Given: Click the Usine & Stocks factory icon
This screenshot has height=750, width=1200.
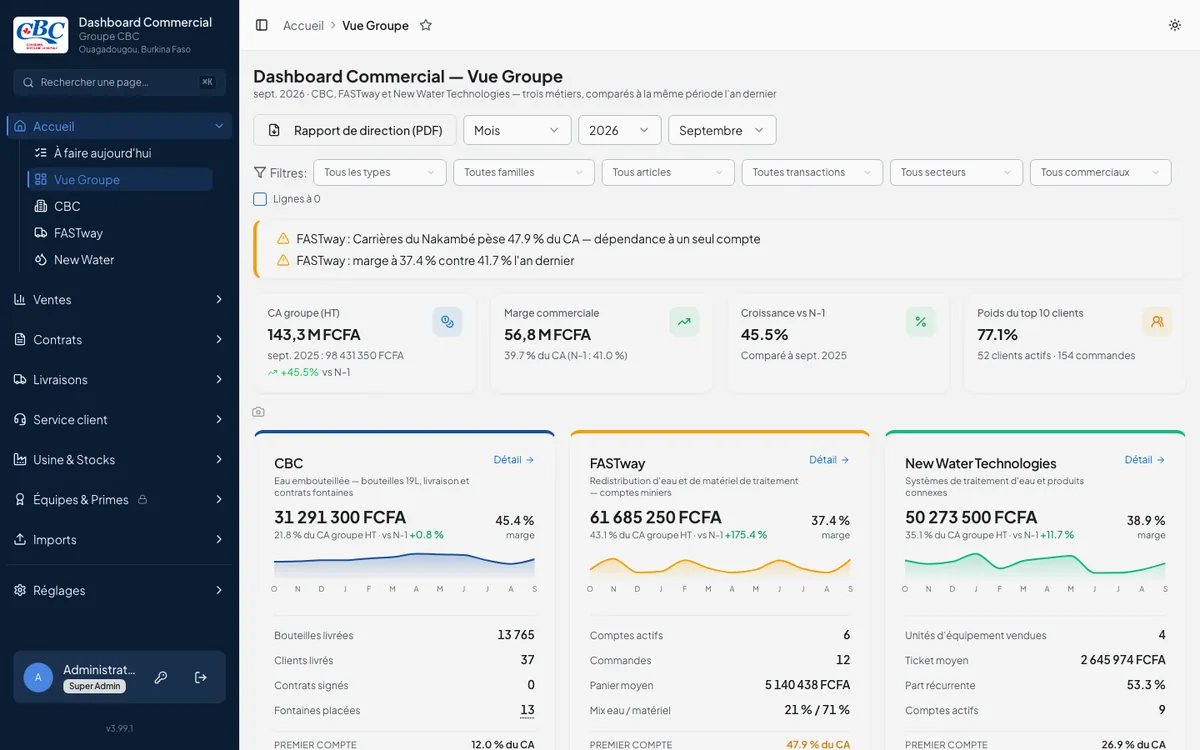Looking at the screenshot, I should point(20,459).
